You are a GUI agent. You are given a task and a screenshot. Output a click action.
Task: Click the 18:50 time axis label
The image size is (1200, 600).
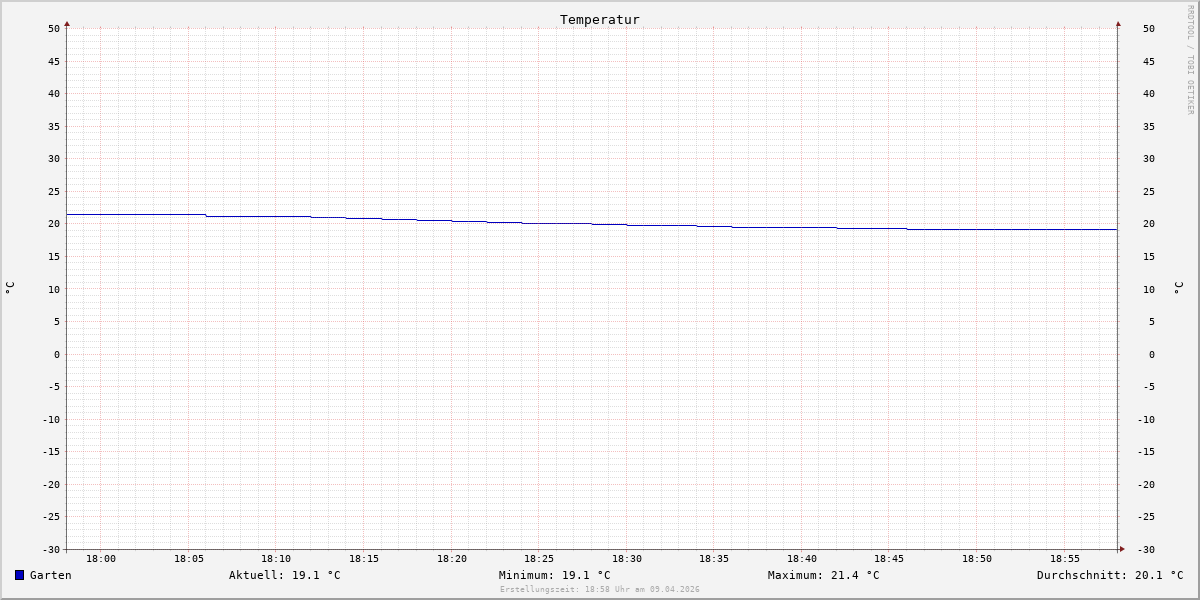tap(977, 558)
